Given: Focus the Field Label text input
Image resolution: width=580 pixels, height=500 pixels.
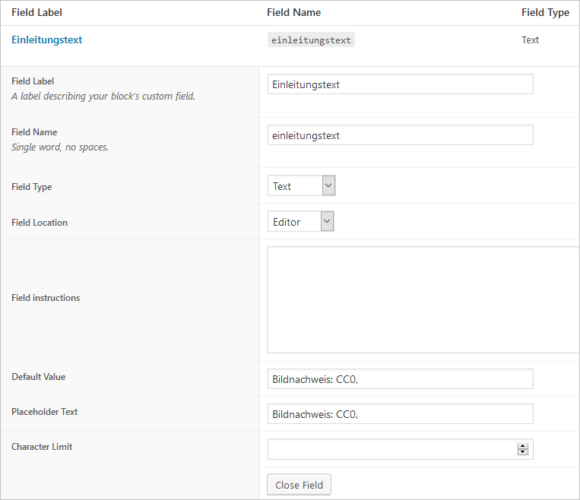Looking at the screenshot, I should tap(400, 84).
